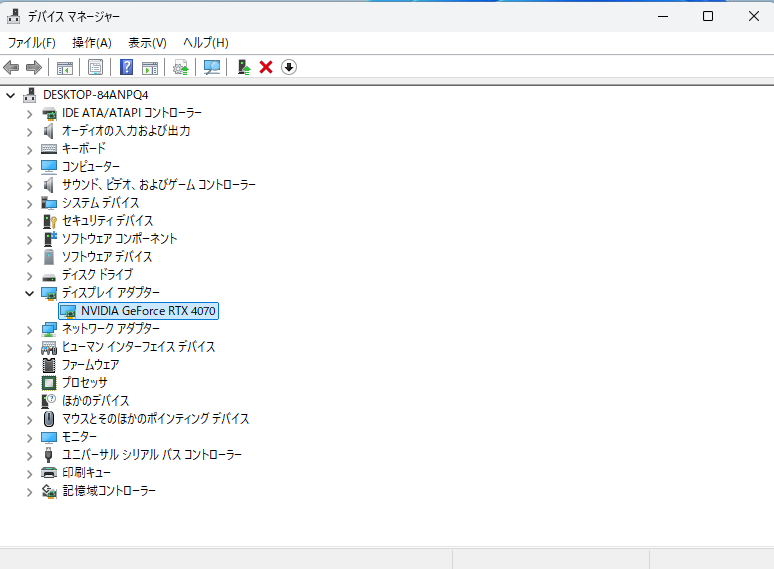
Task: Select the オーディオの入力および出力 label
Action: coord(126,131)
